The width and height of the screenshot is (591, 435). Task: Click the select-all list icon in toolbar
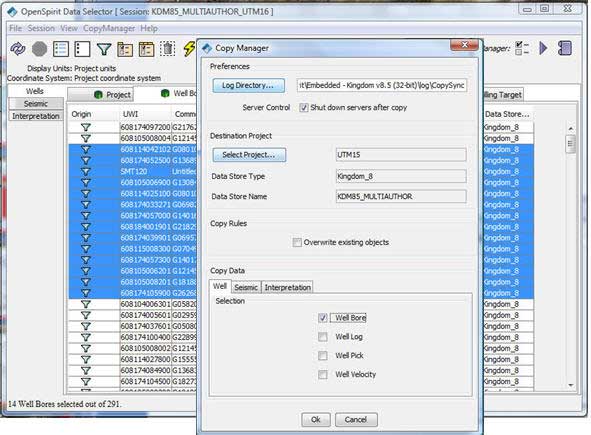pyautogui.click(x=61, y=49)
